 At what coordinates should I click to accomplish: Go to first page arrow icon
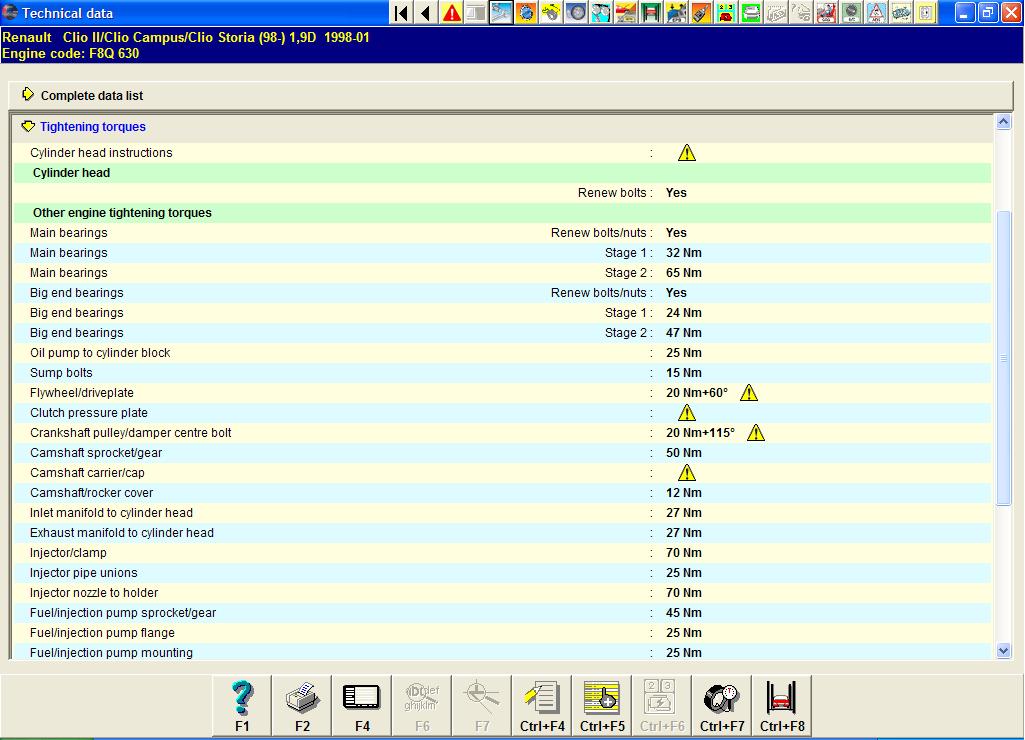(401, 12)
